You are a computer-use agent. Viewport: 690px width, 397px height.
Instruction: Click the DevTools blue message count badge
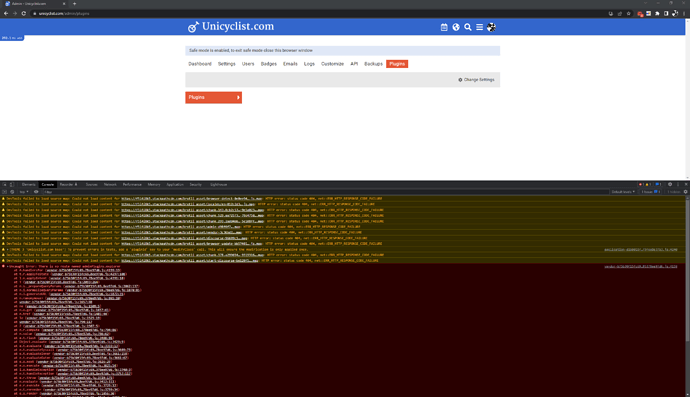pyautogui.click(x=658, y=185)
